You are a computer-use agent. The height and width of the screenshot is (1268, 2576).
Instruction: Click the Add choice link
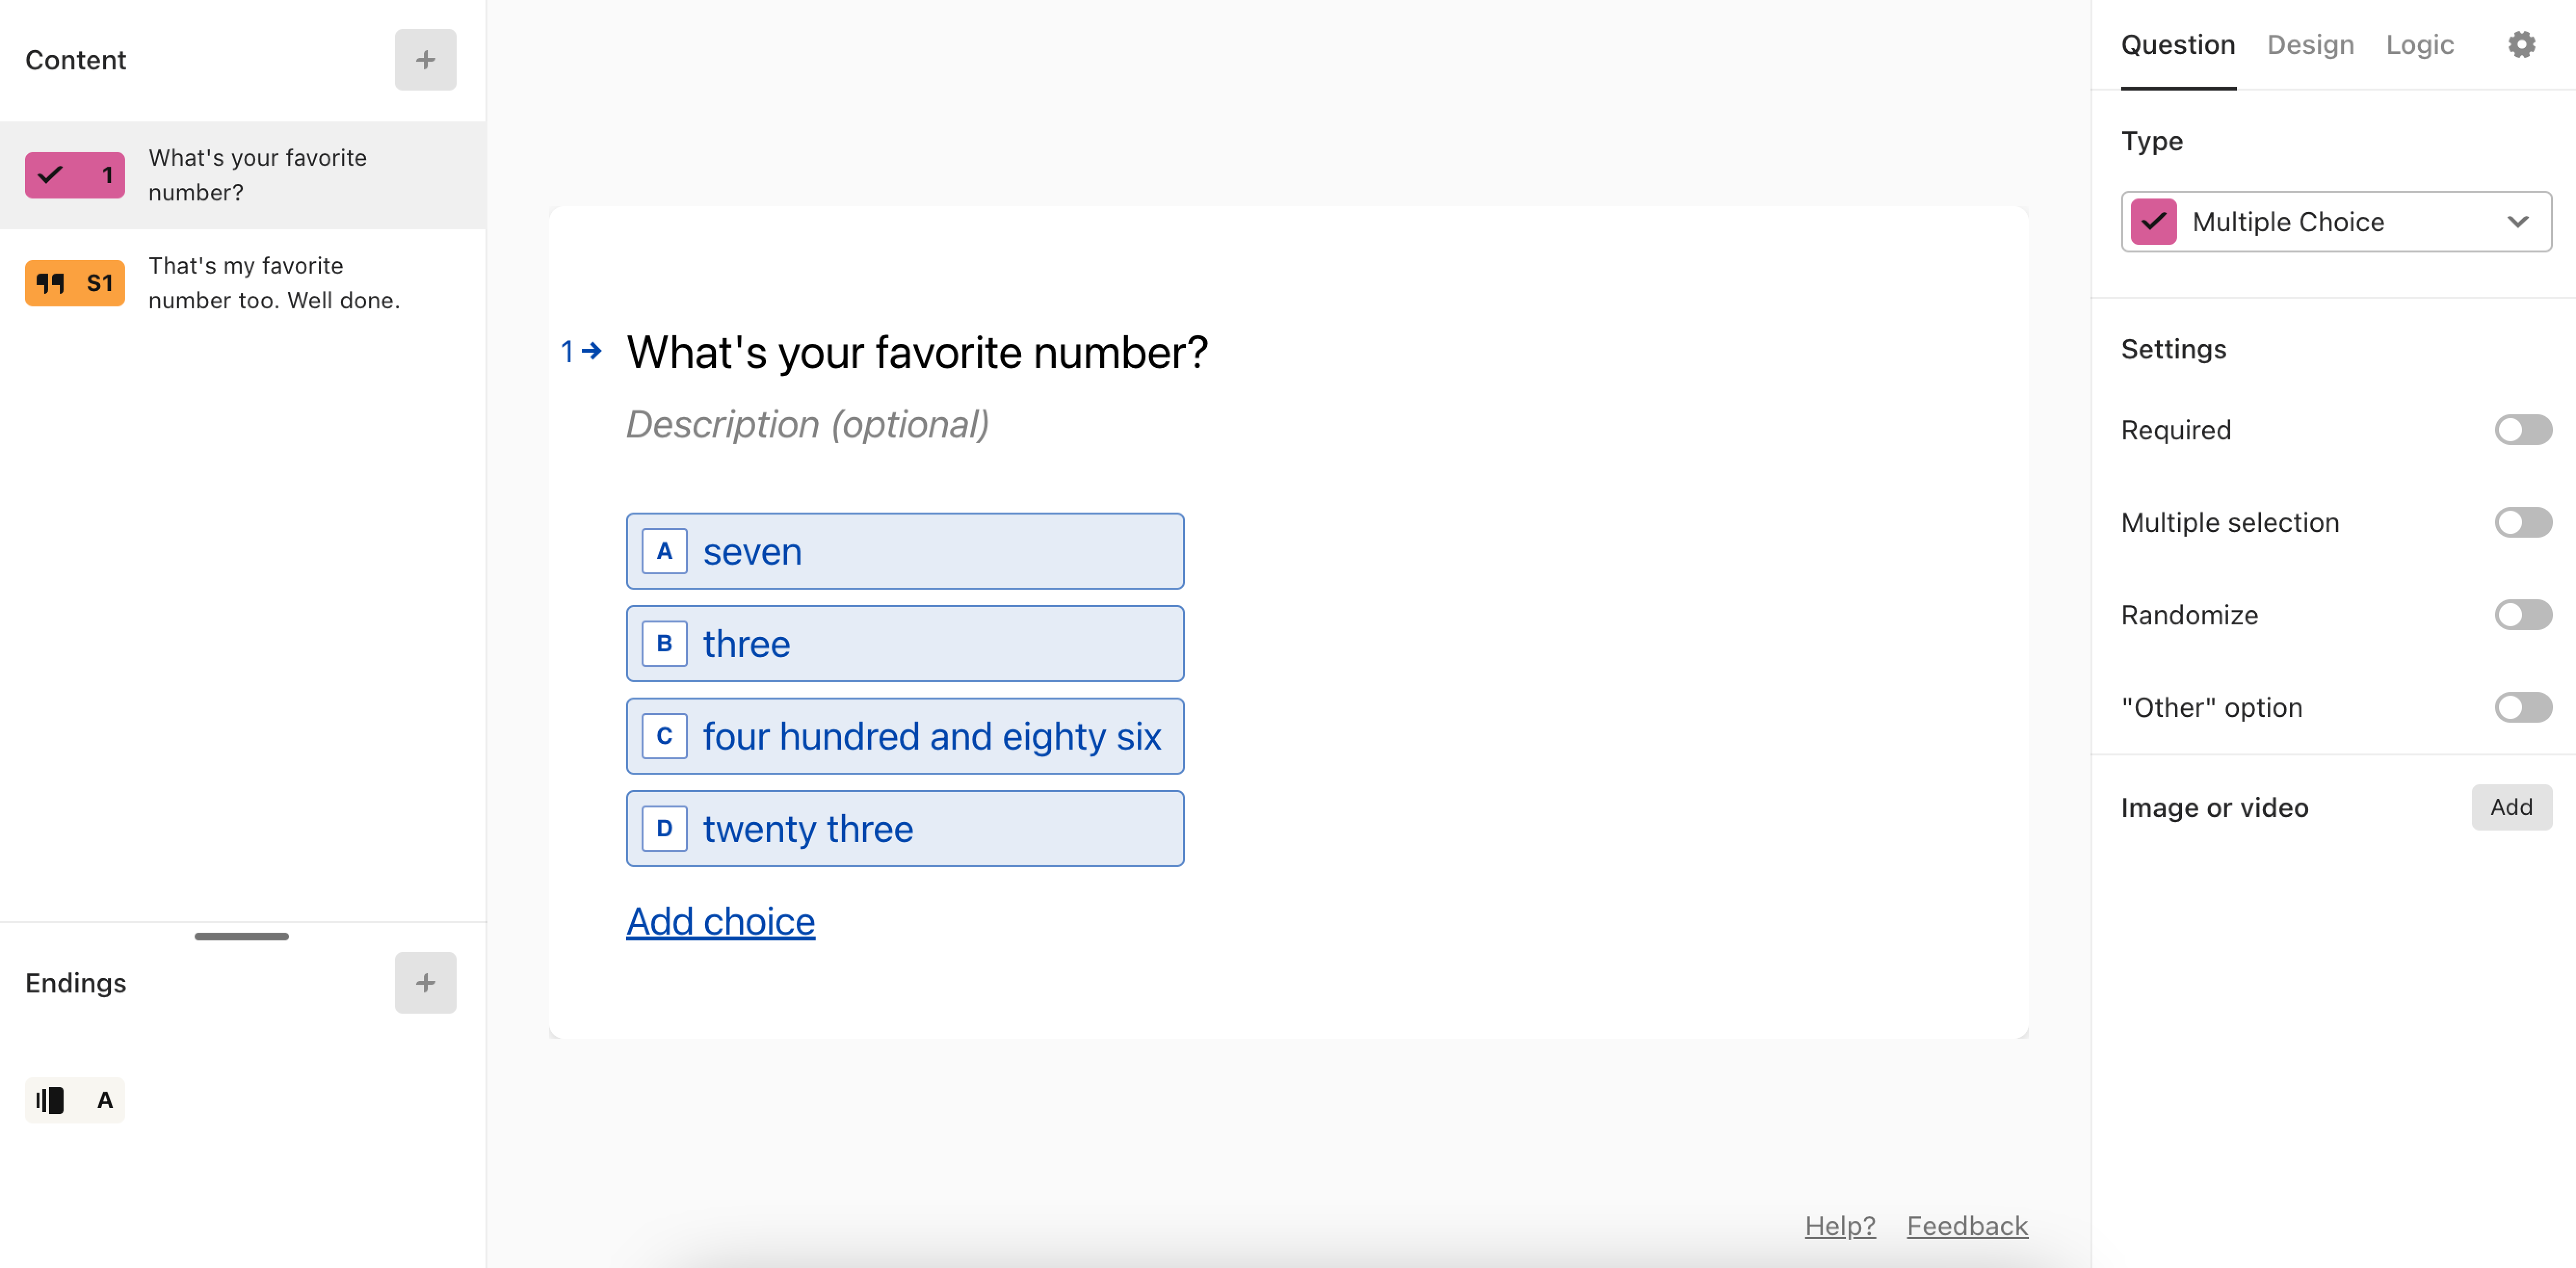click(x=720, y=921)
